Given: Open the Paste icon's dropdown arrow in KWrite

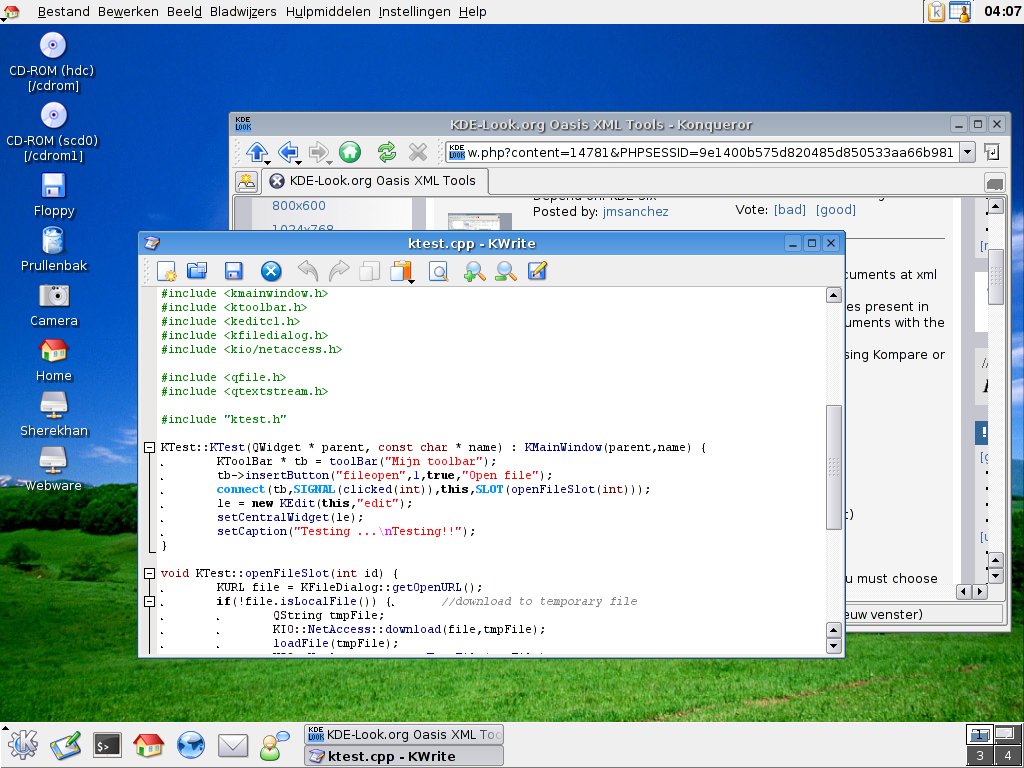Looking at the screenshot, I should click(x=411, y=281).
